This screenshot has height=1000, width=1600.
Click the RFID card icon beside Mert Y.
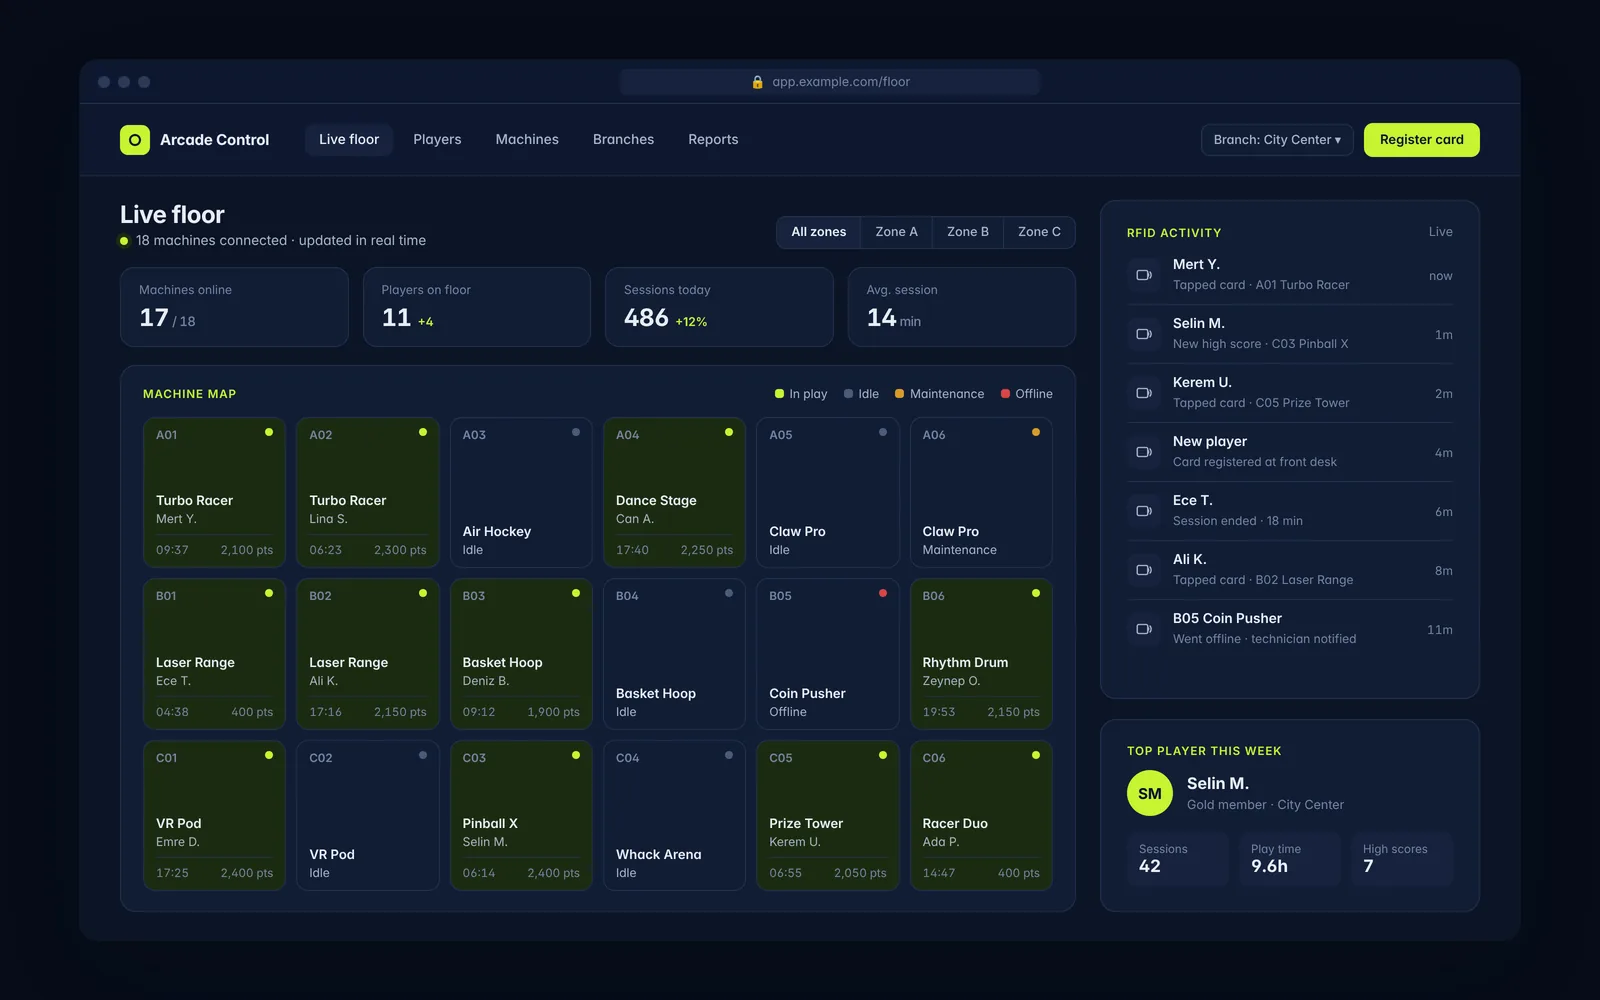[1144, 275]
